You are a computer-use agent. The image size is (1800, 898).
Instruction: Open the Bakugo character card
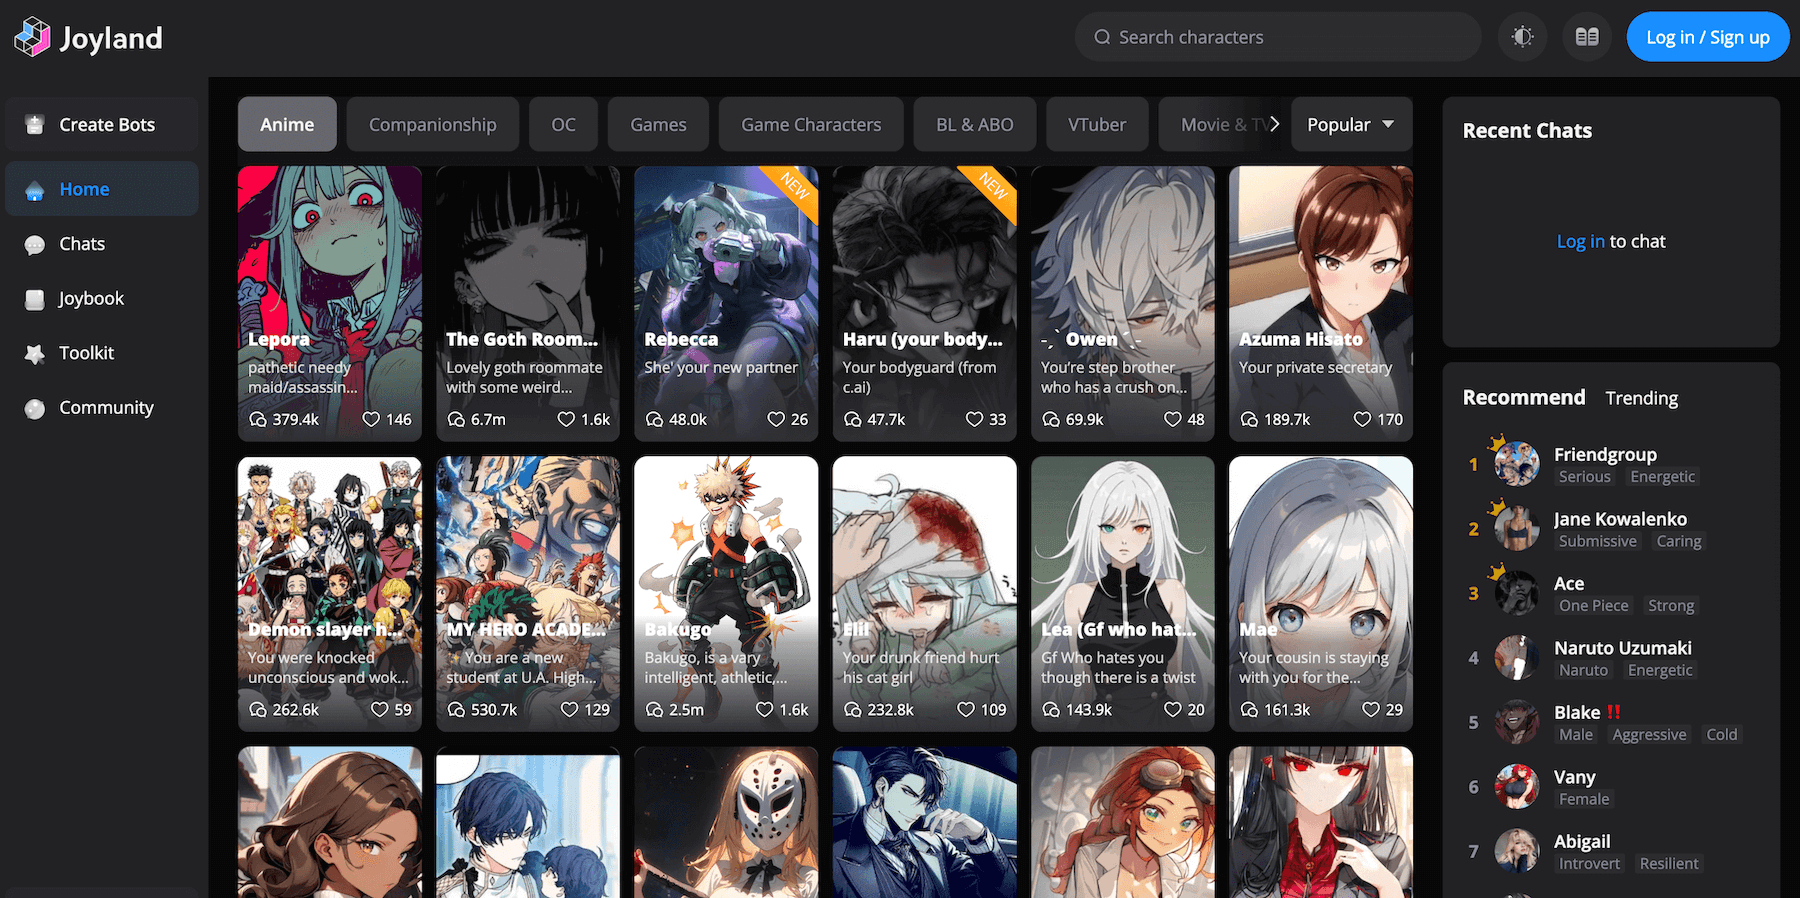726,594
